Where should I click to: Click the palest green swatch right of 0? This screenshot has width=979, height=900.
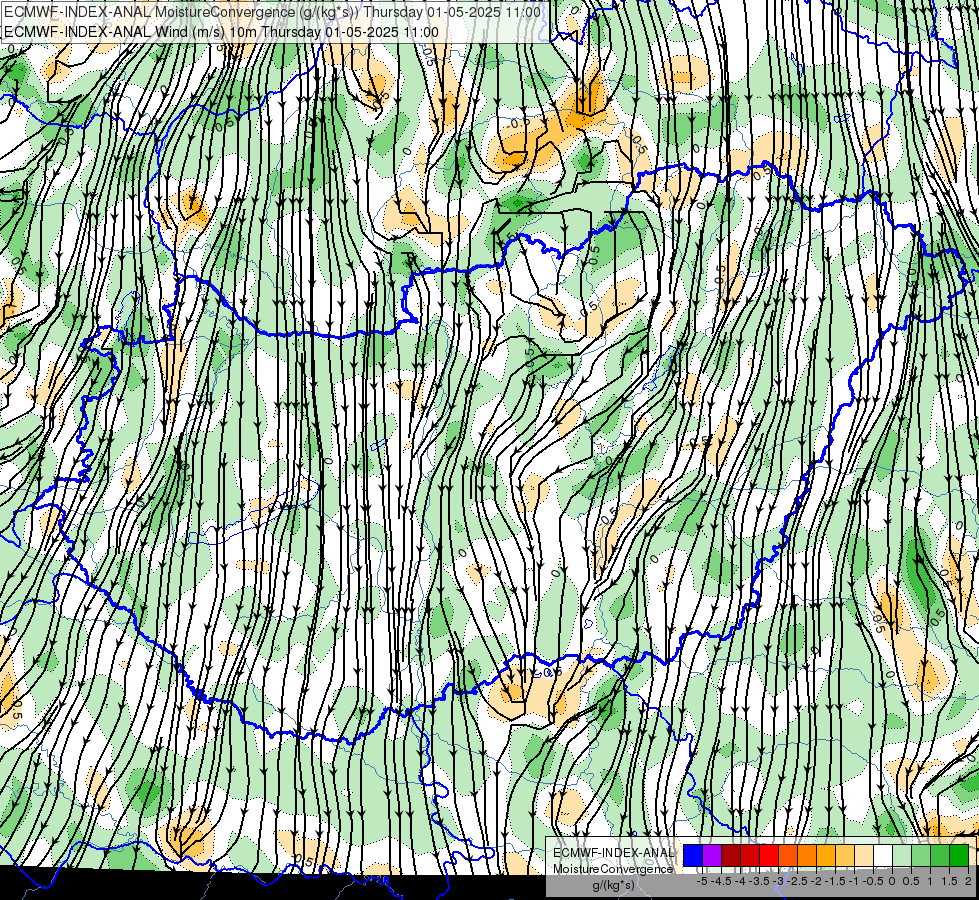[x=902, y=855]
